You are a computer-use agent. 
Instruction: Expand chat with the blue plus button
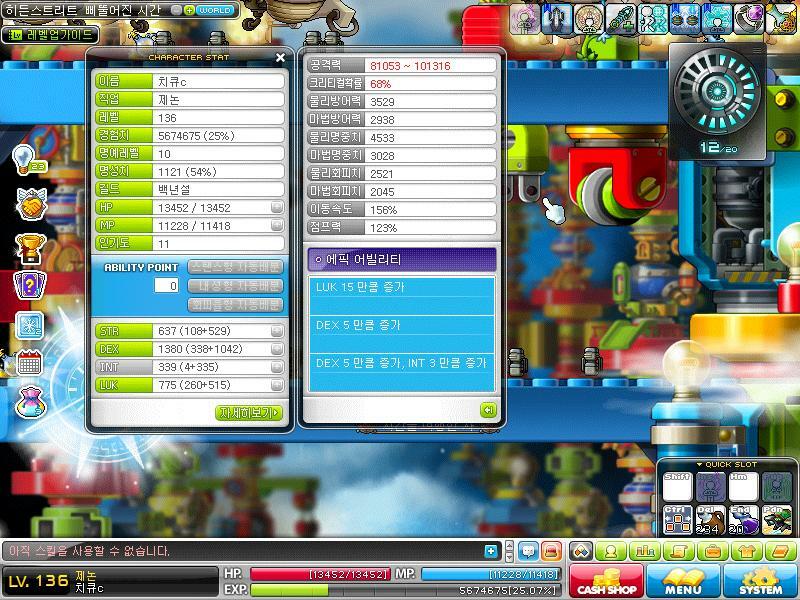coord(491,551)
